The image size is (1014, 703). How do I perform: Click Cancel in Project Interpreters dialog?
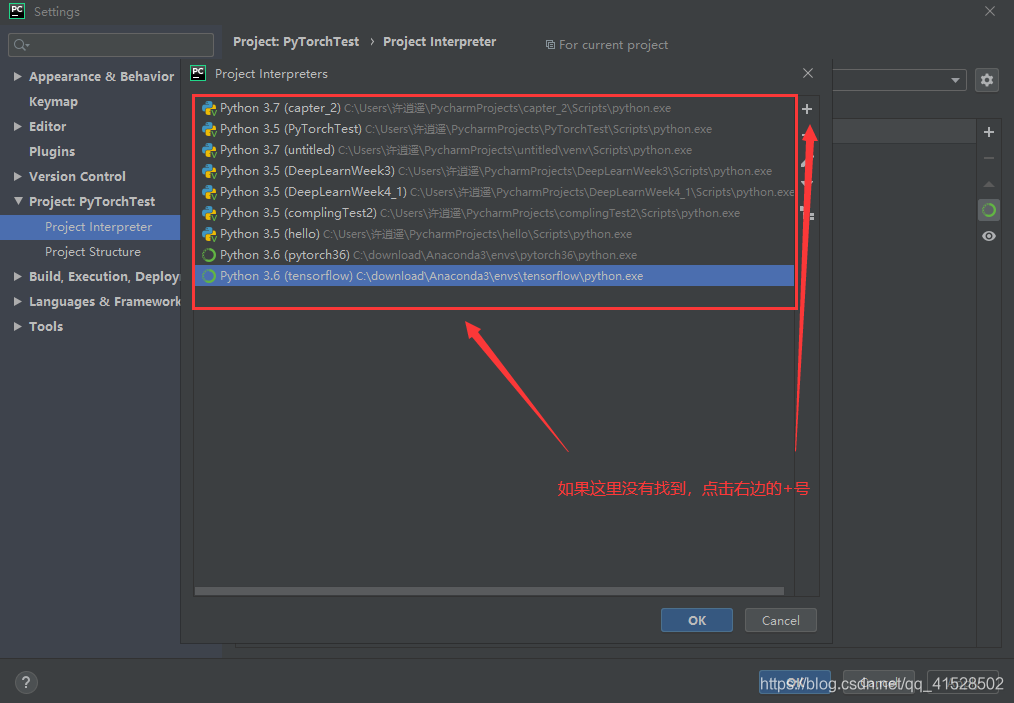tap(780, 620)
